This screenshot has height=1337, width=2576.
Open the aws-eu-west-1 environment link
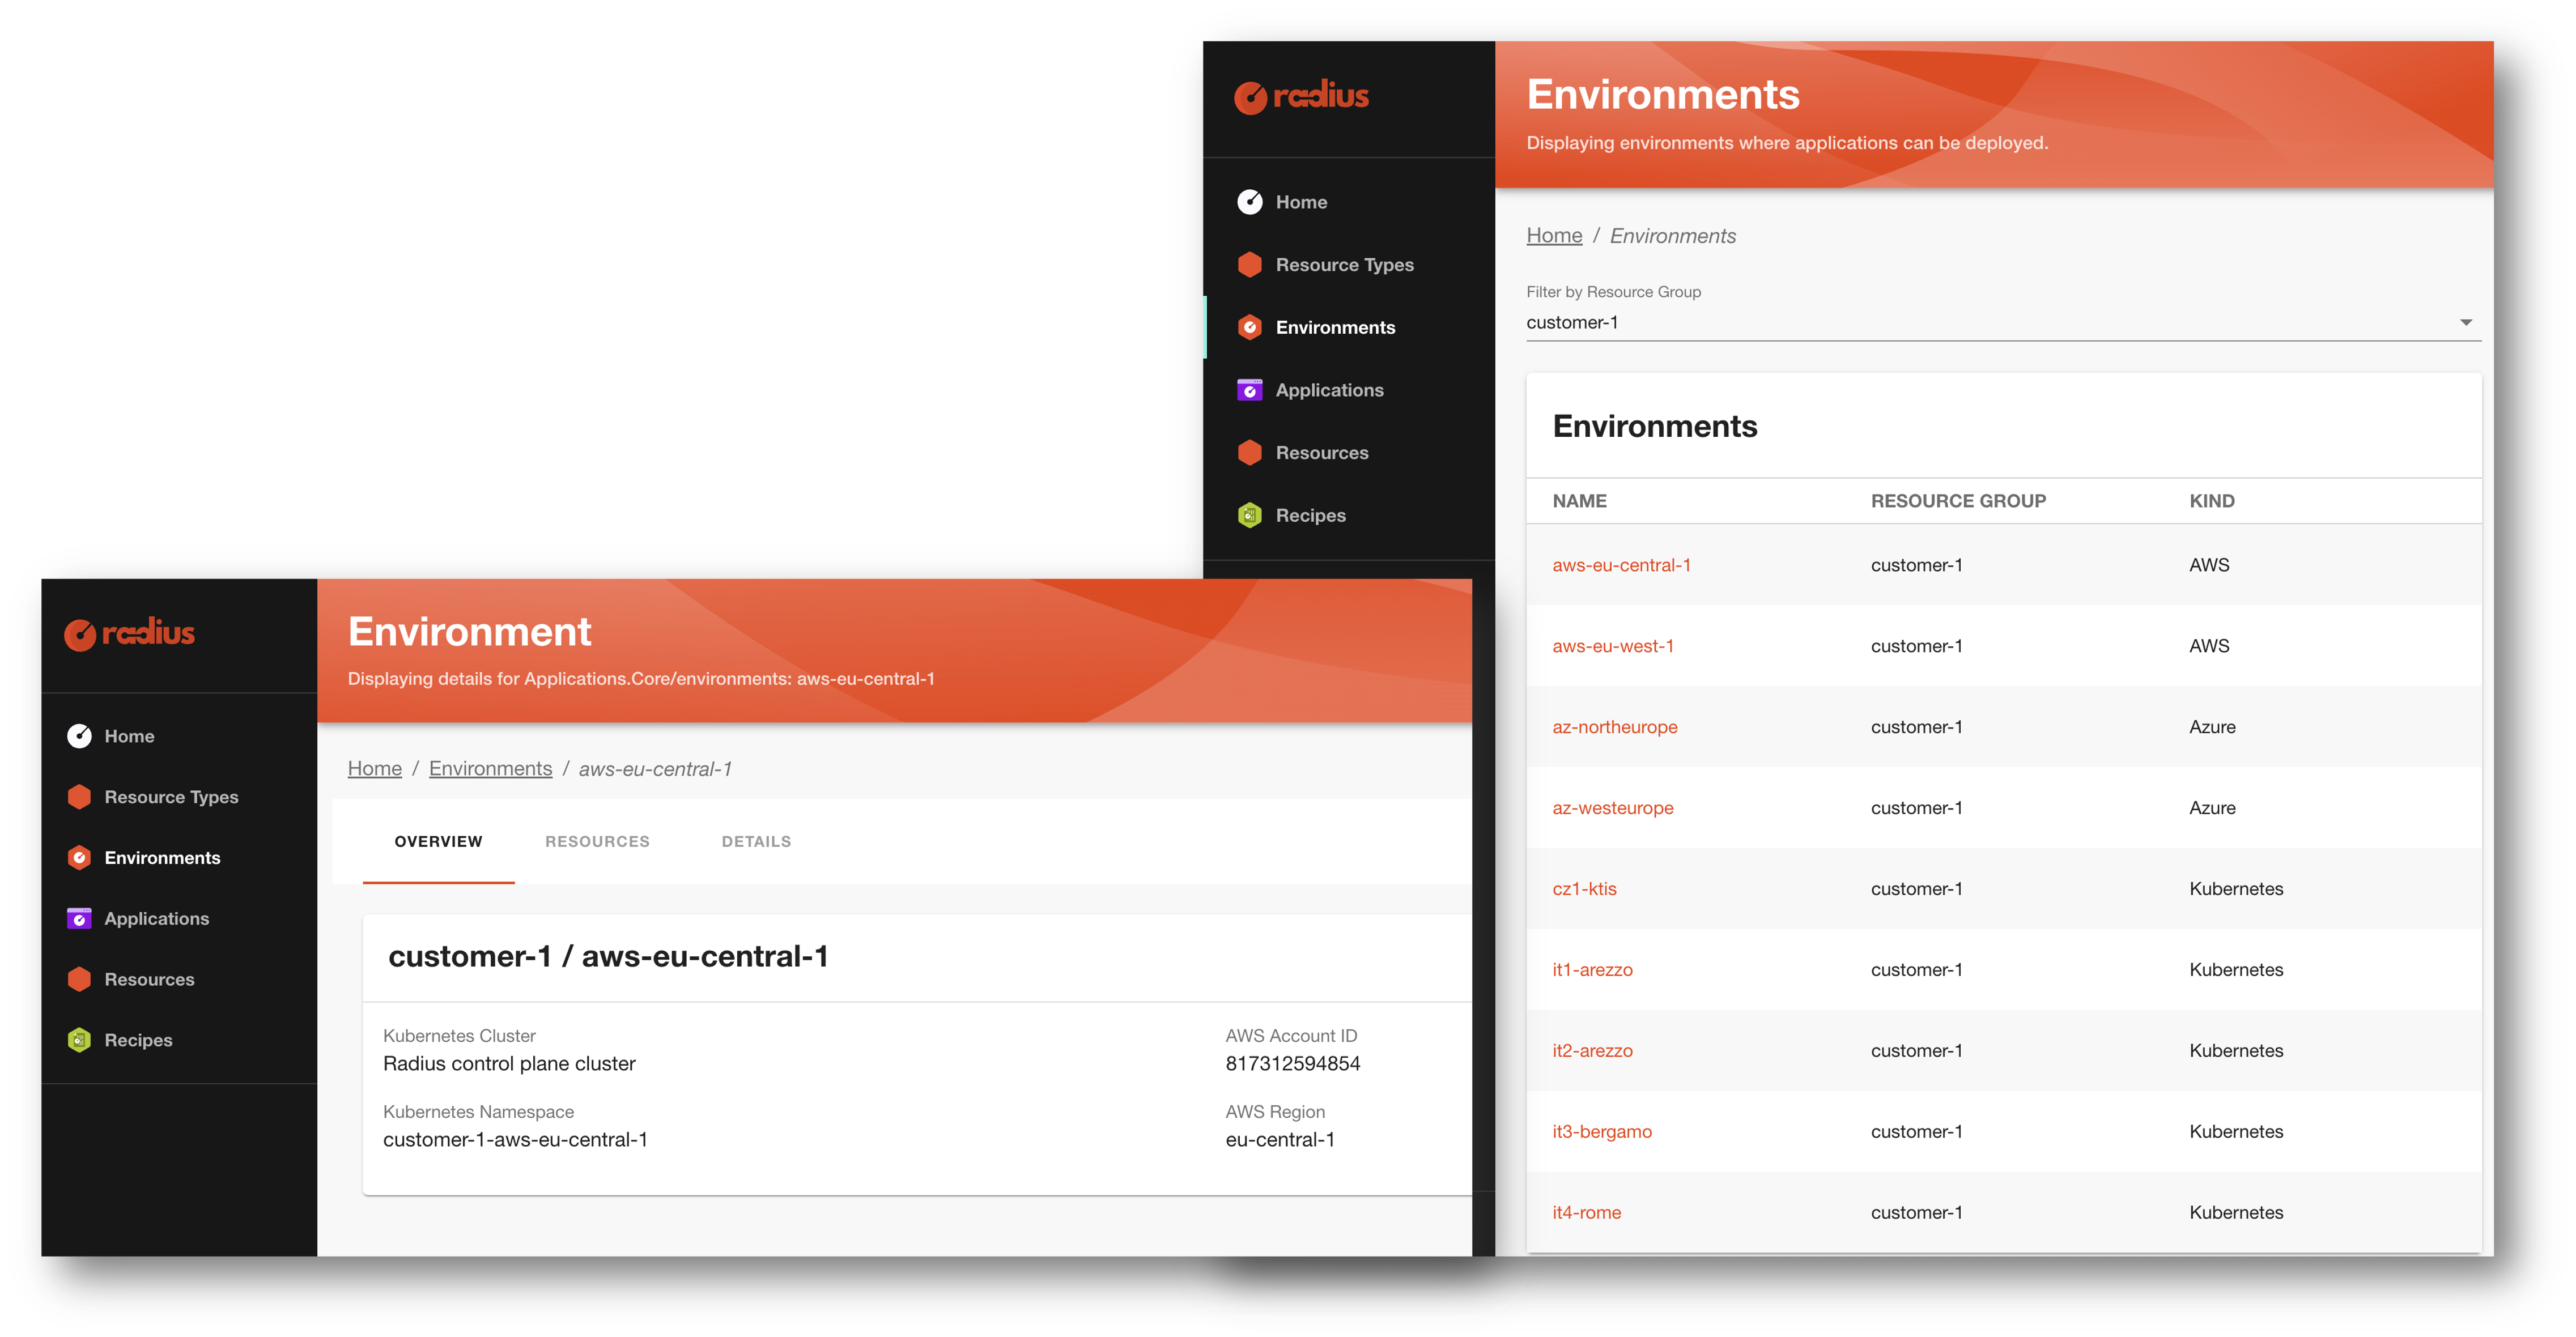[x=1612, y=646]
